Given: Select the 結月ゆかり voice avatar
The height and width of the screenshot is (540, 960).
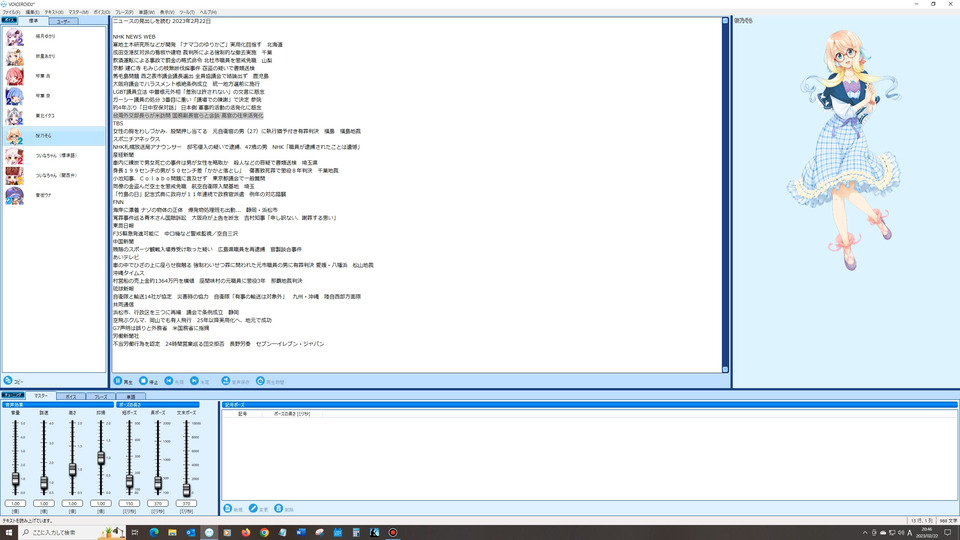Looking at the screenshot, I should tap(15, 37).
